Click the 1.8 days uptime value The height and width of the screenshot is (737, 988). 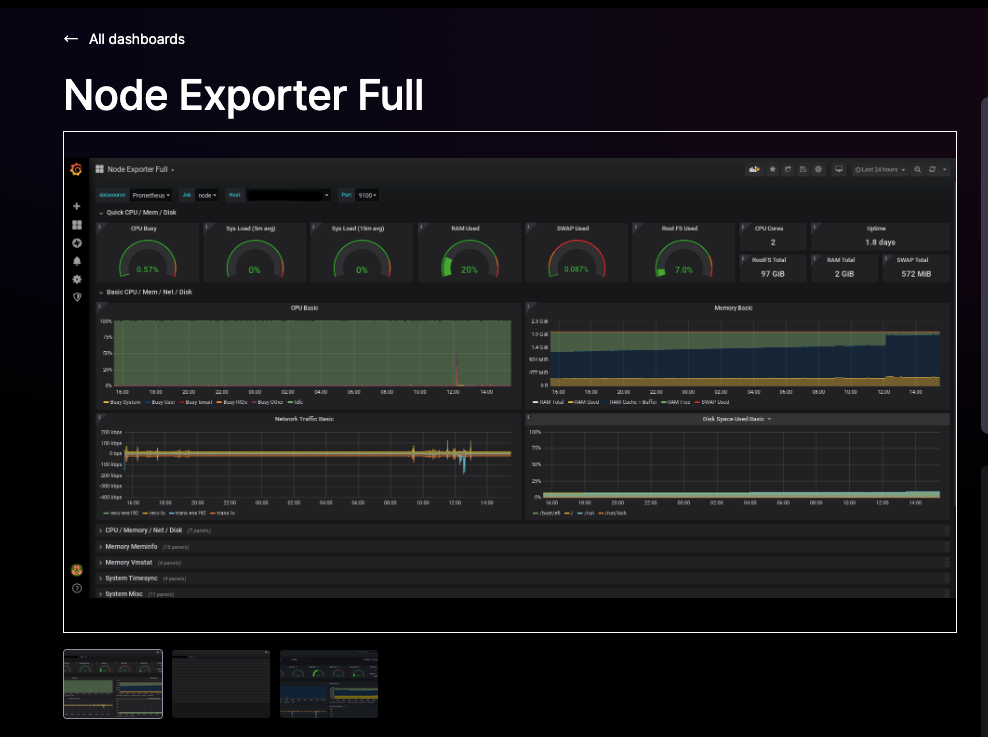pyautogui.click(x=880, y=243)
